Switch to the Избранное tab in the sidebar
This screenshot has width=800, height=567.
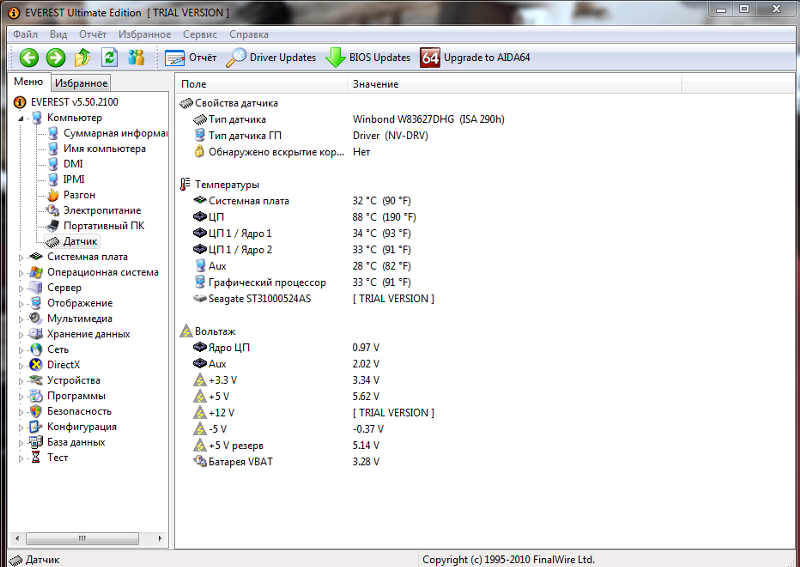pyautogui.click(x=81, y=83)
